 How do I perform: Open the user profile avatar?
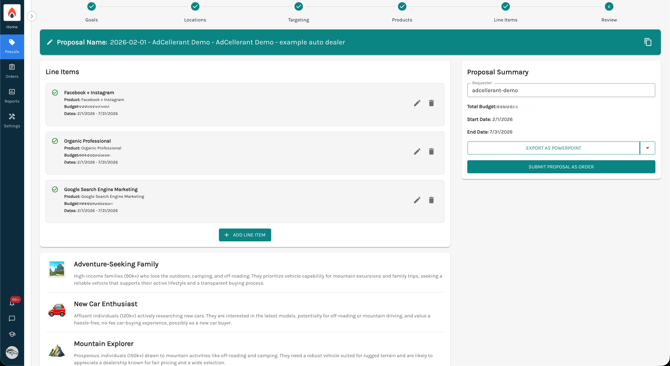[12, 352]
